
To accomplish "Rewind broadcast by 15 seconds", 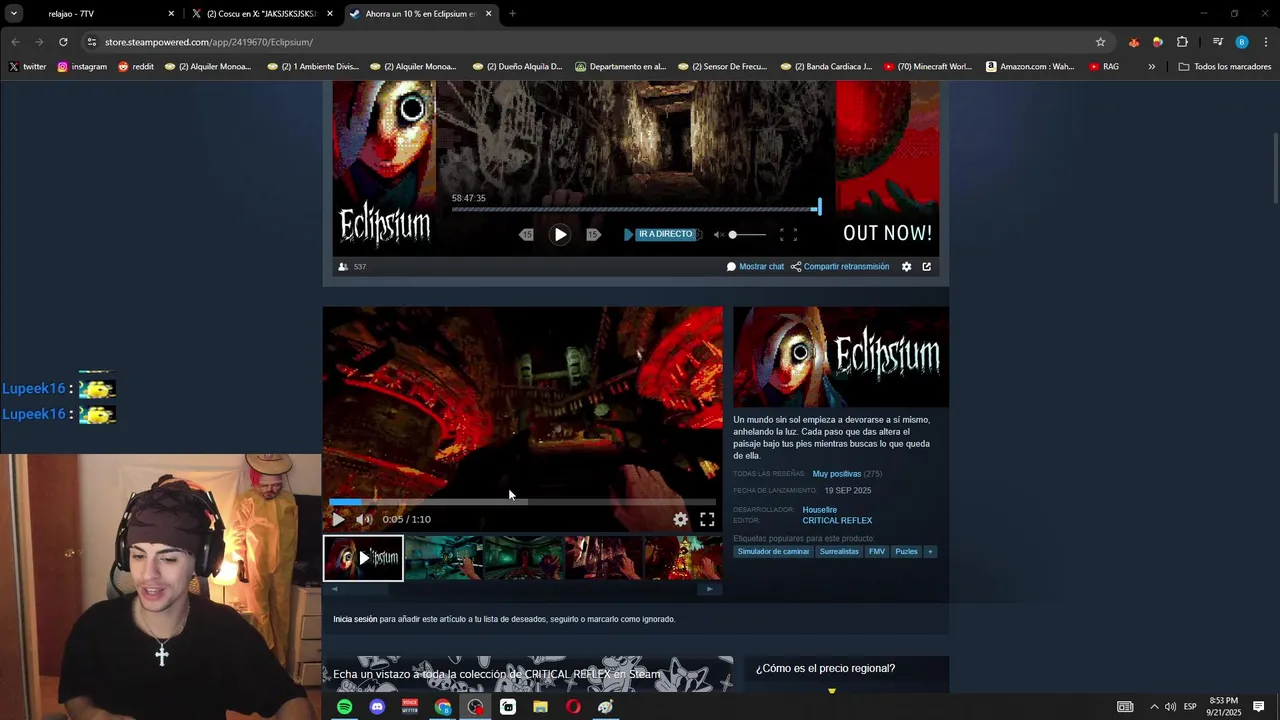I will point(527,234).
